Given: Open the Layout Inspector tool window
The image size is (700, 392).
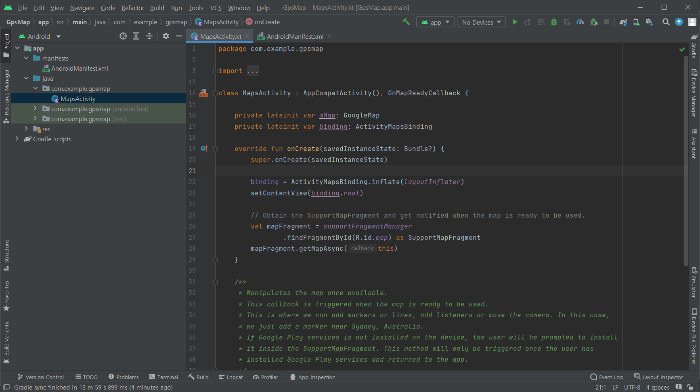Looking at the screenshot, I should [x=659, y=377].
